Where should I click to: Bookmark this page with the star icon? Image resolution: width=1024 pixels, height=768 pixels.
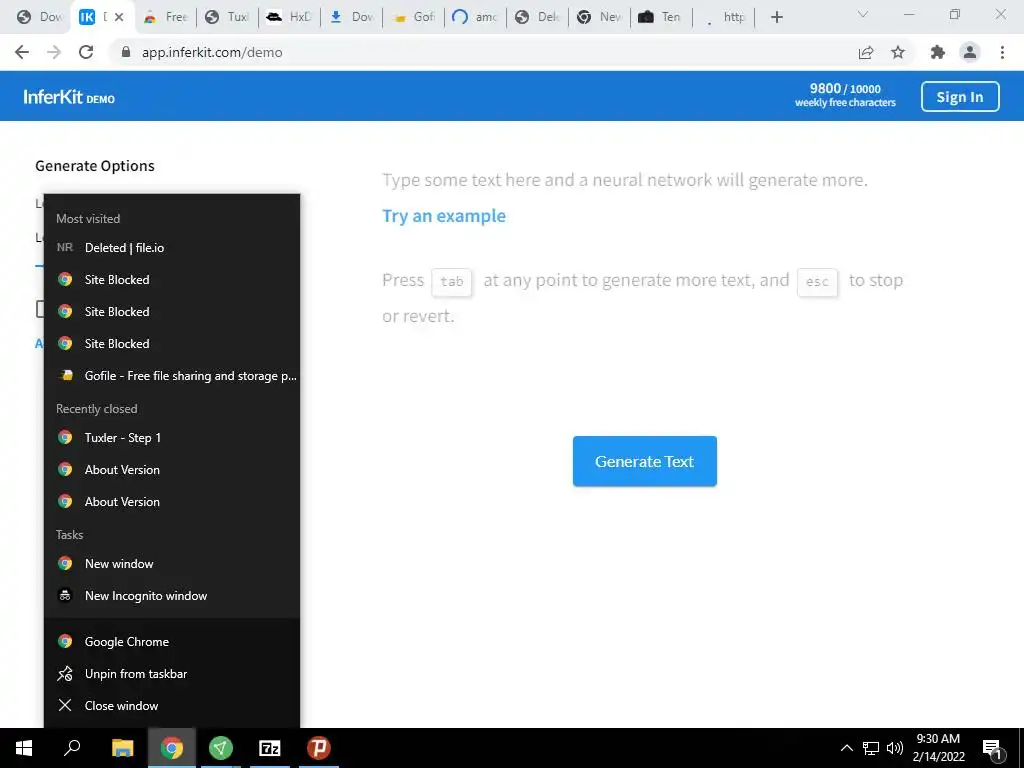tap(898, 52)
